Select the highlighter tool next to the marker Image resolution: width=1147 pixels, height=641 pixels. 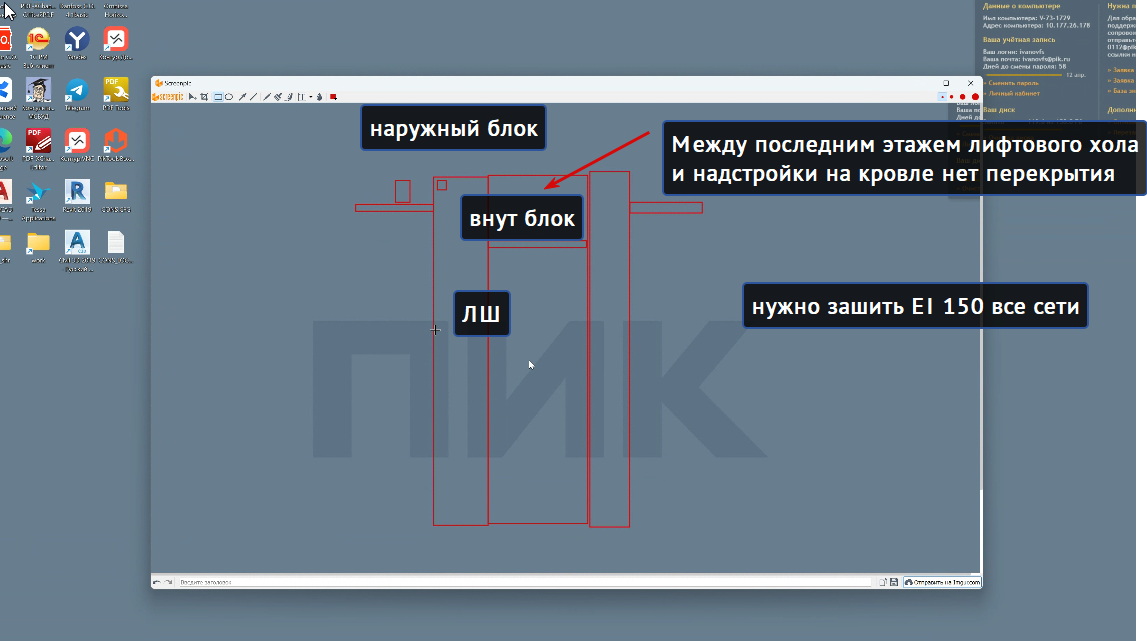tap(289, 97)
